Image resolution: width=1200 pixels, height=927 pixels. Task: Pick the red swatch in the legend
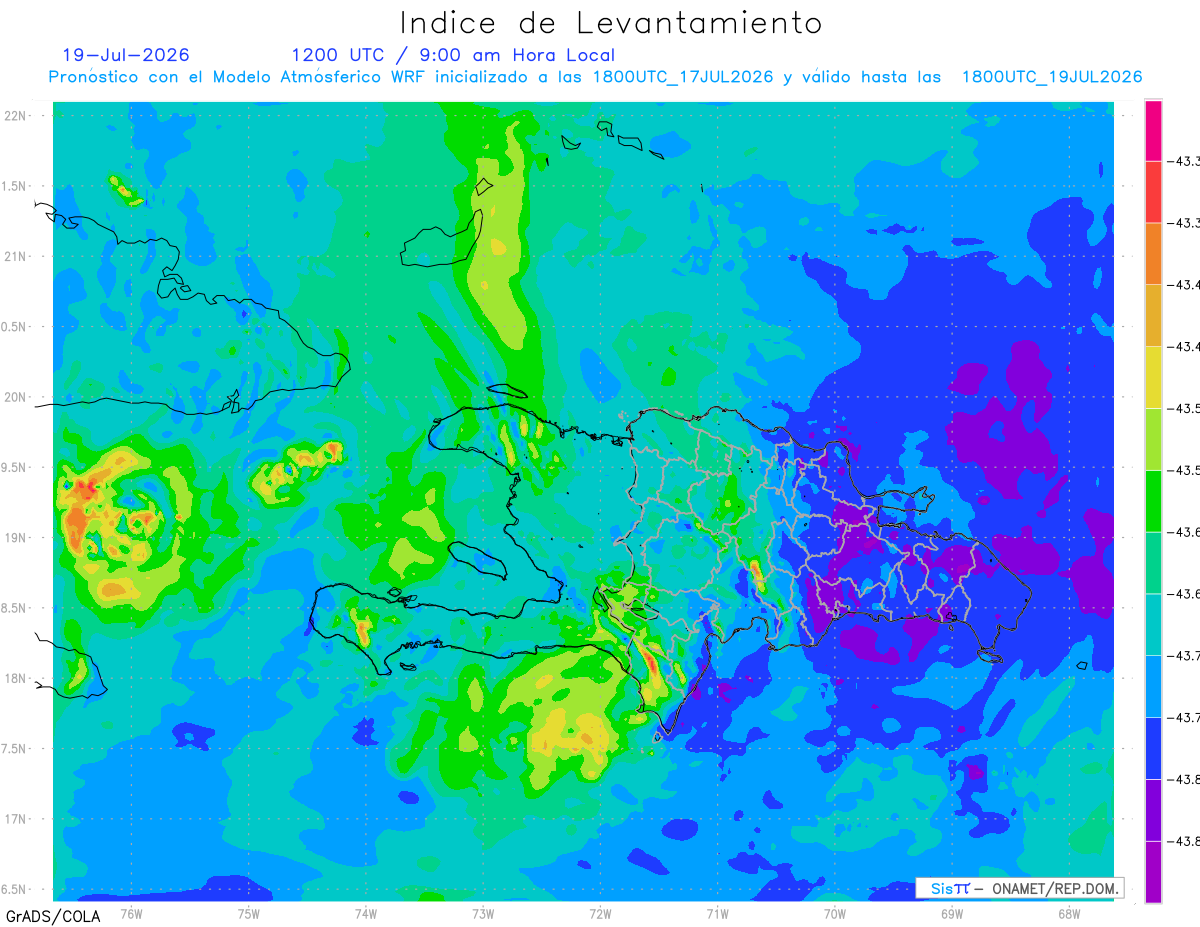point(1153,192)
